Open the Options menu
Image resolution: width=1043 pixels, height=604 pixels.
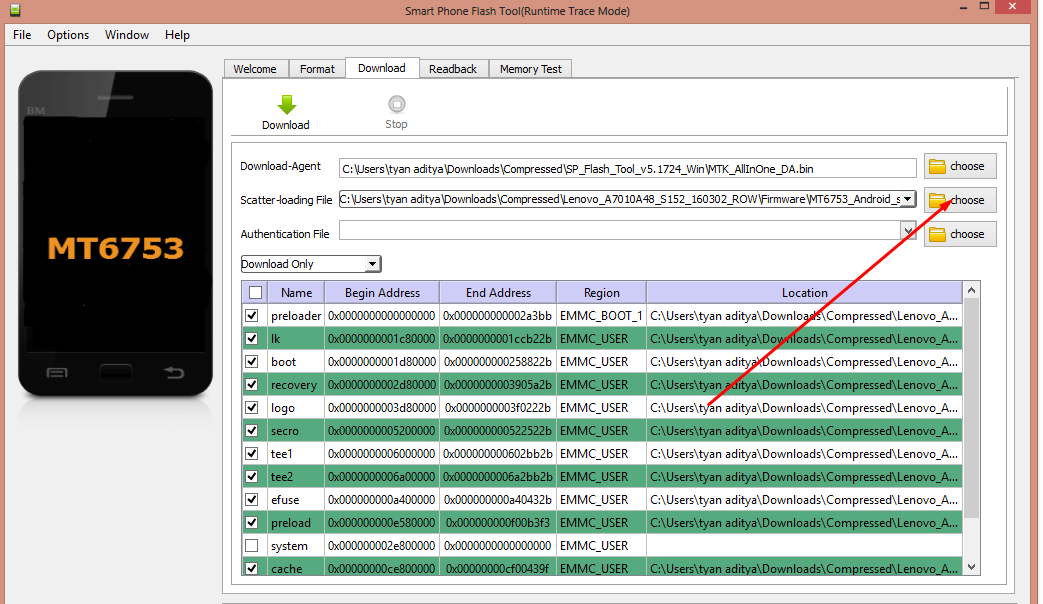click(68, 35)
